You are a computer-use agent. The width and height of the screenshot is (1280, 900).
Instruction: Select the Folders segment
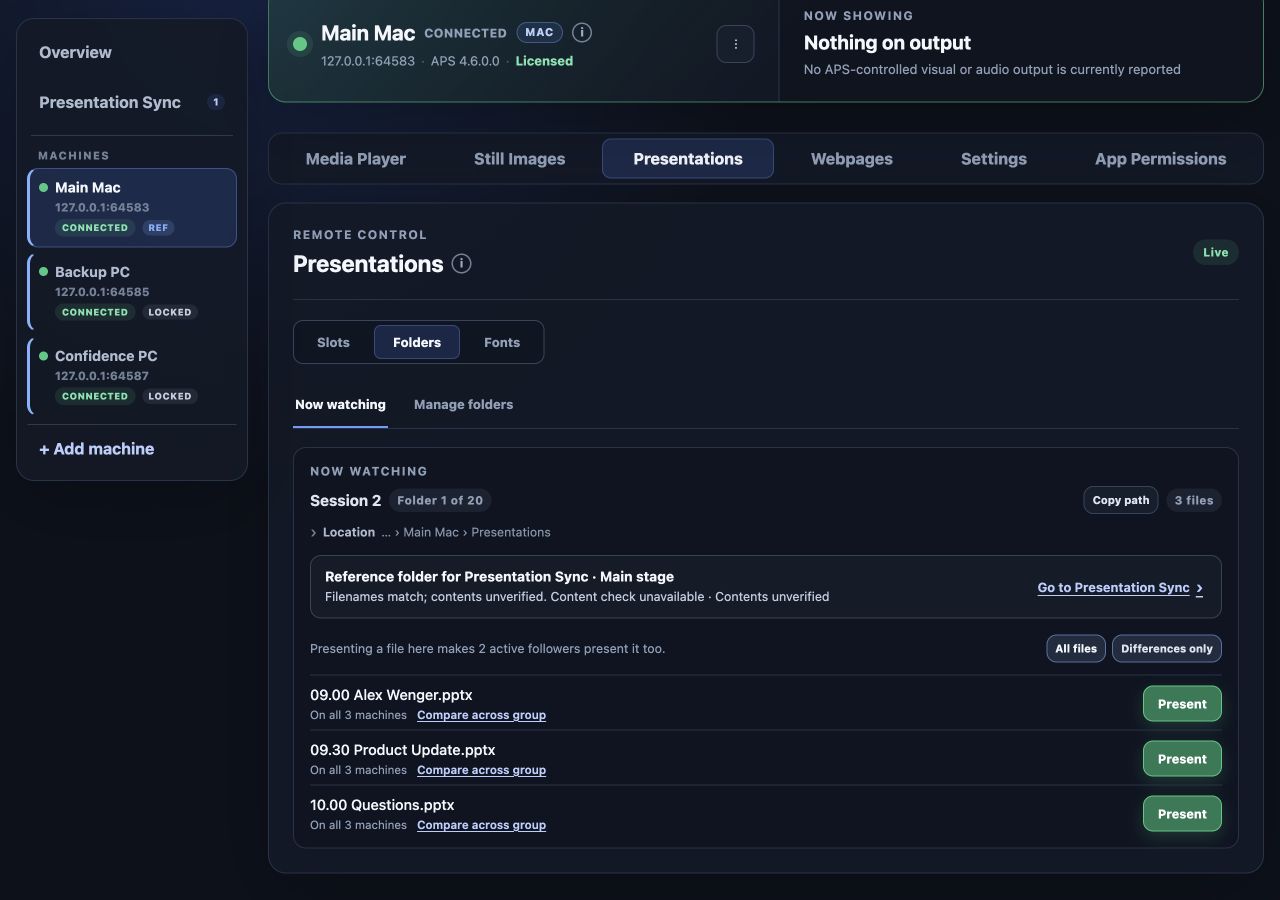point(417,342)
